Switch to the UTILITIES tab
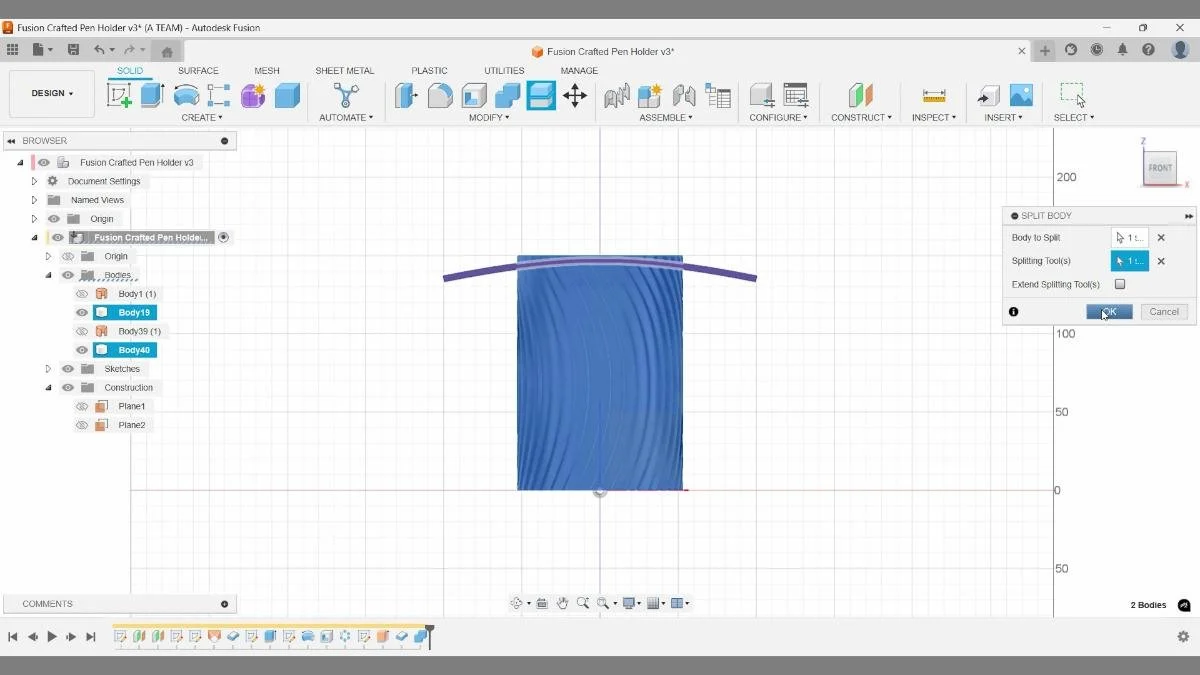The image size is (1200, 675). pos(504,71)
